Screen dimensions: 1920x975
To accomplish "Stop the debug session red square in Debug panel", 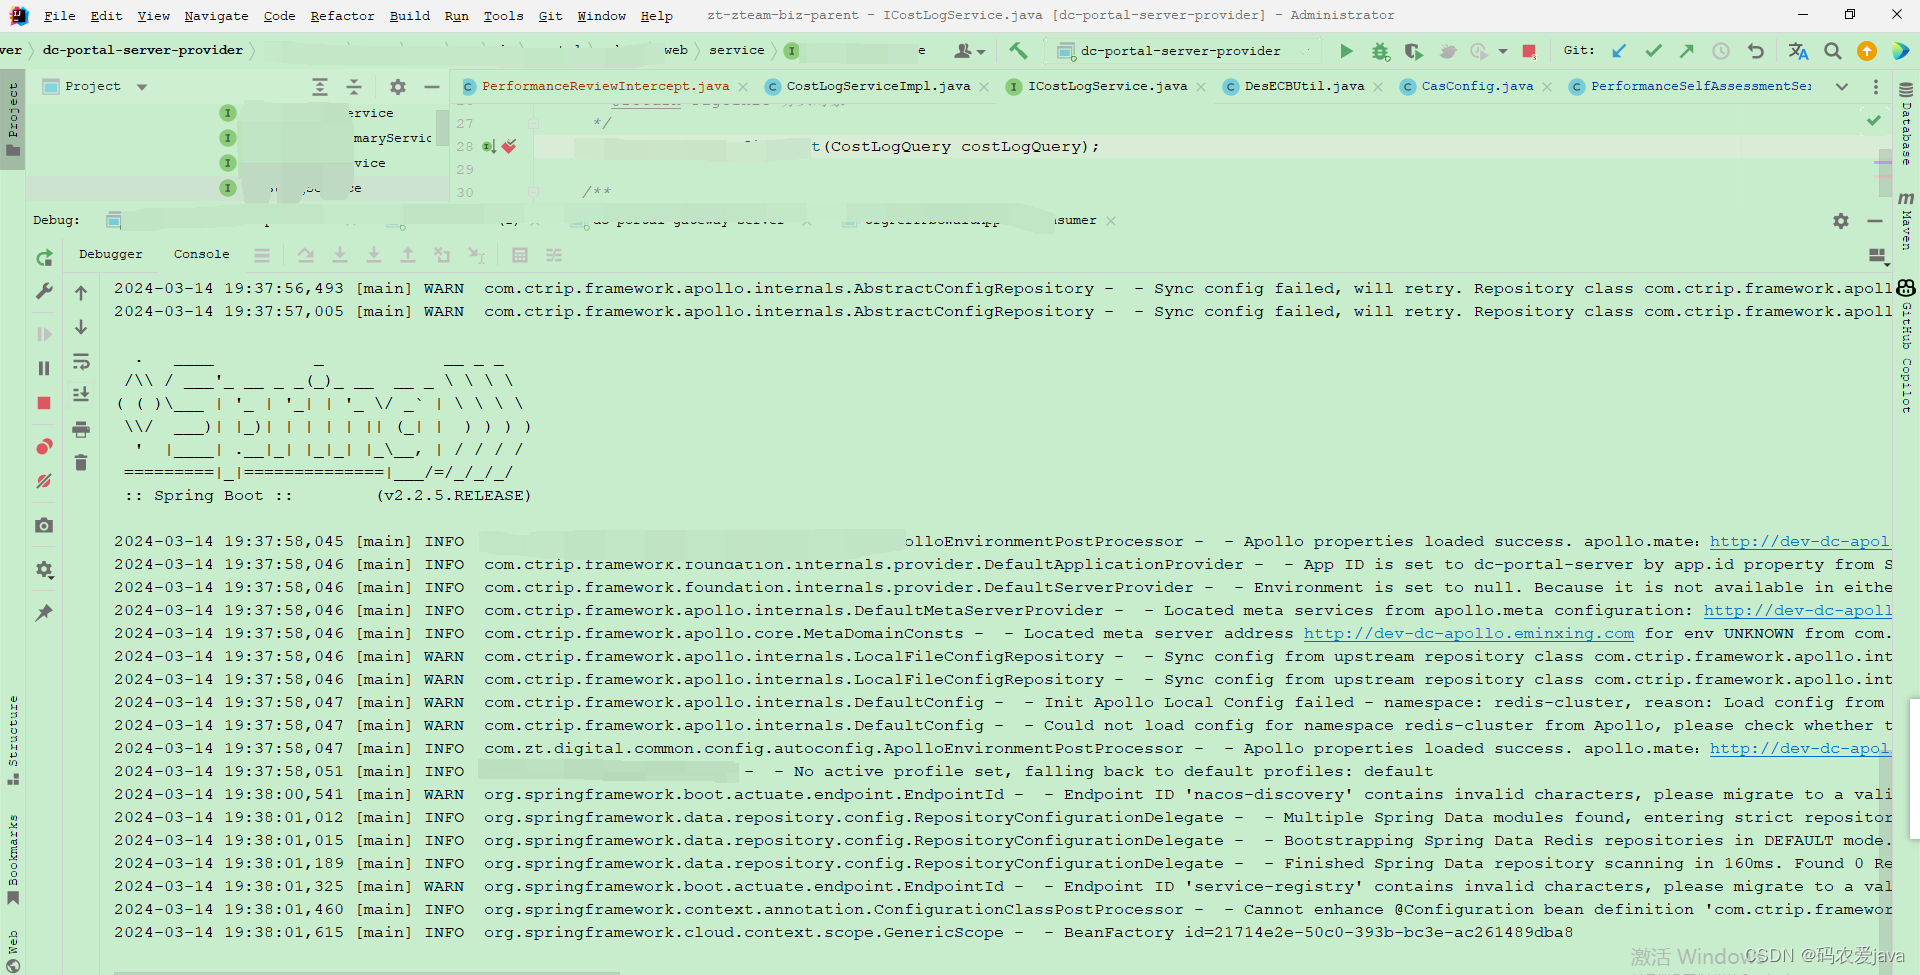I will click(x=44, y=403).
